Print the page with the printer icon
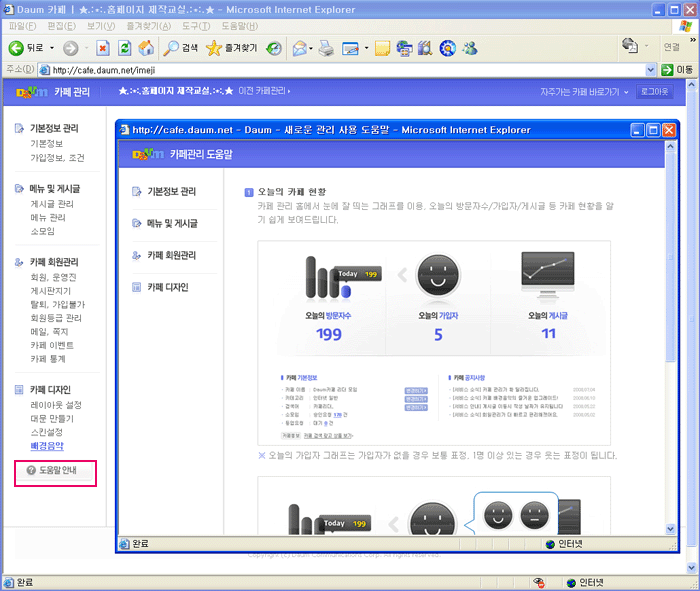 [326, 48]
